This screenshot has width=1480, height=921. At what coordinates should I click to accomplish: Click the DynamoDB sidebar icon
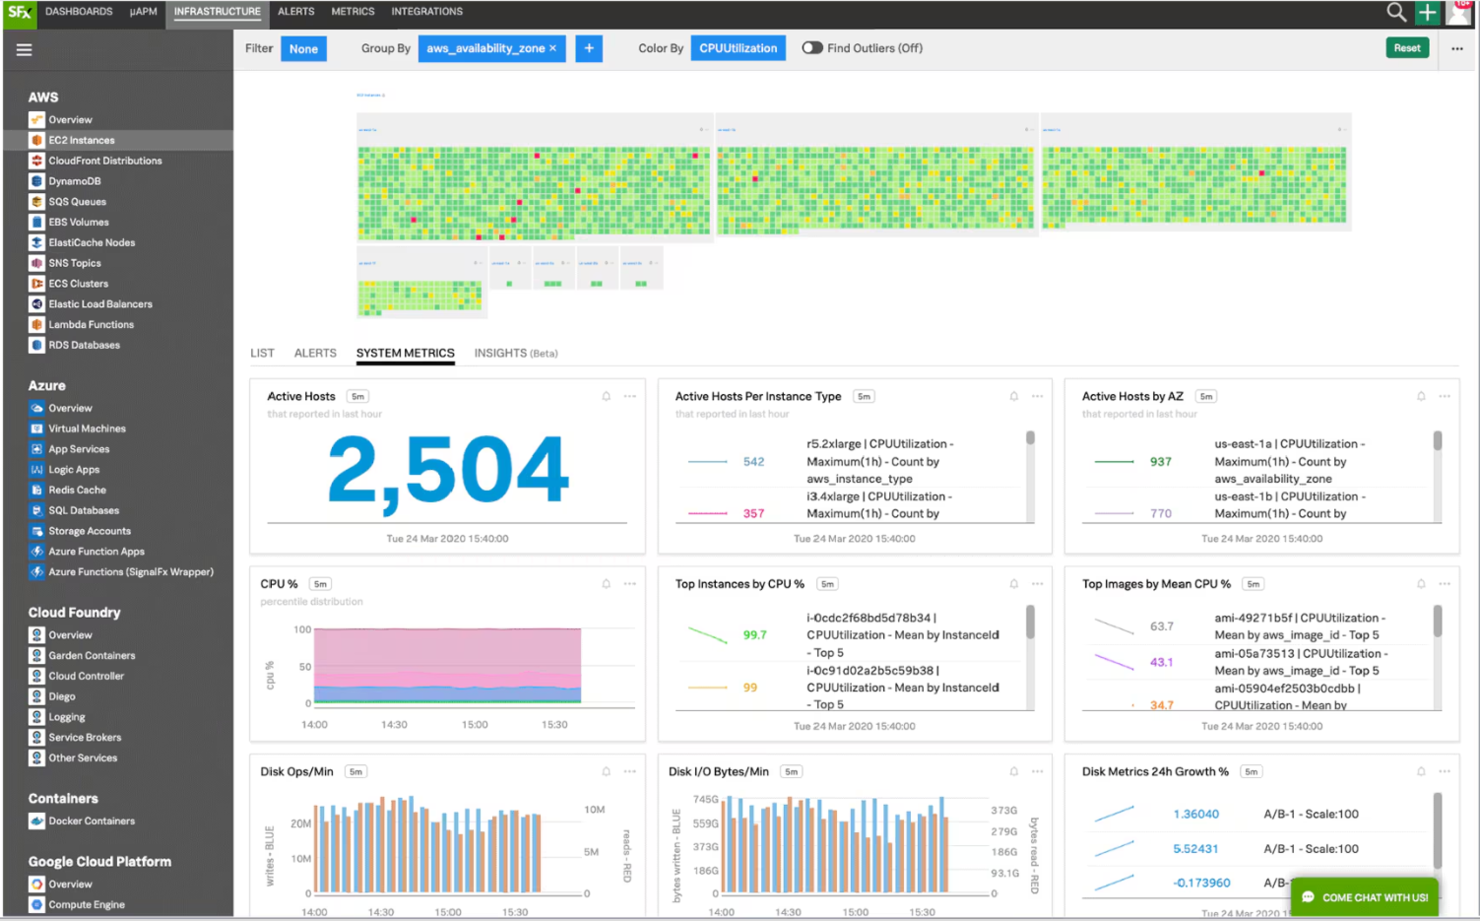pyautogui.click(x=37, y=181)
